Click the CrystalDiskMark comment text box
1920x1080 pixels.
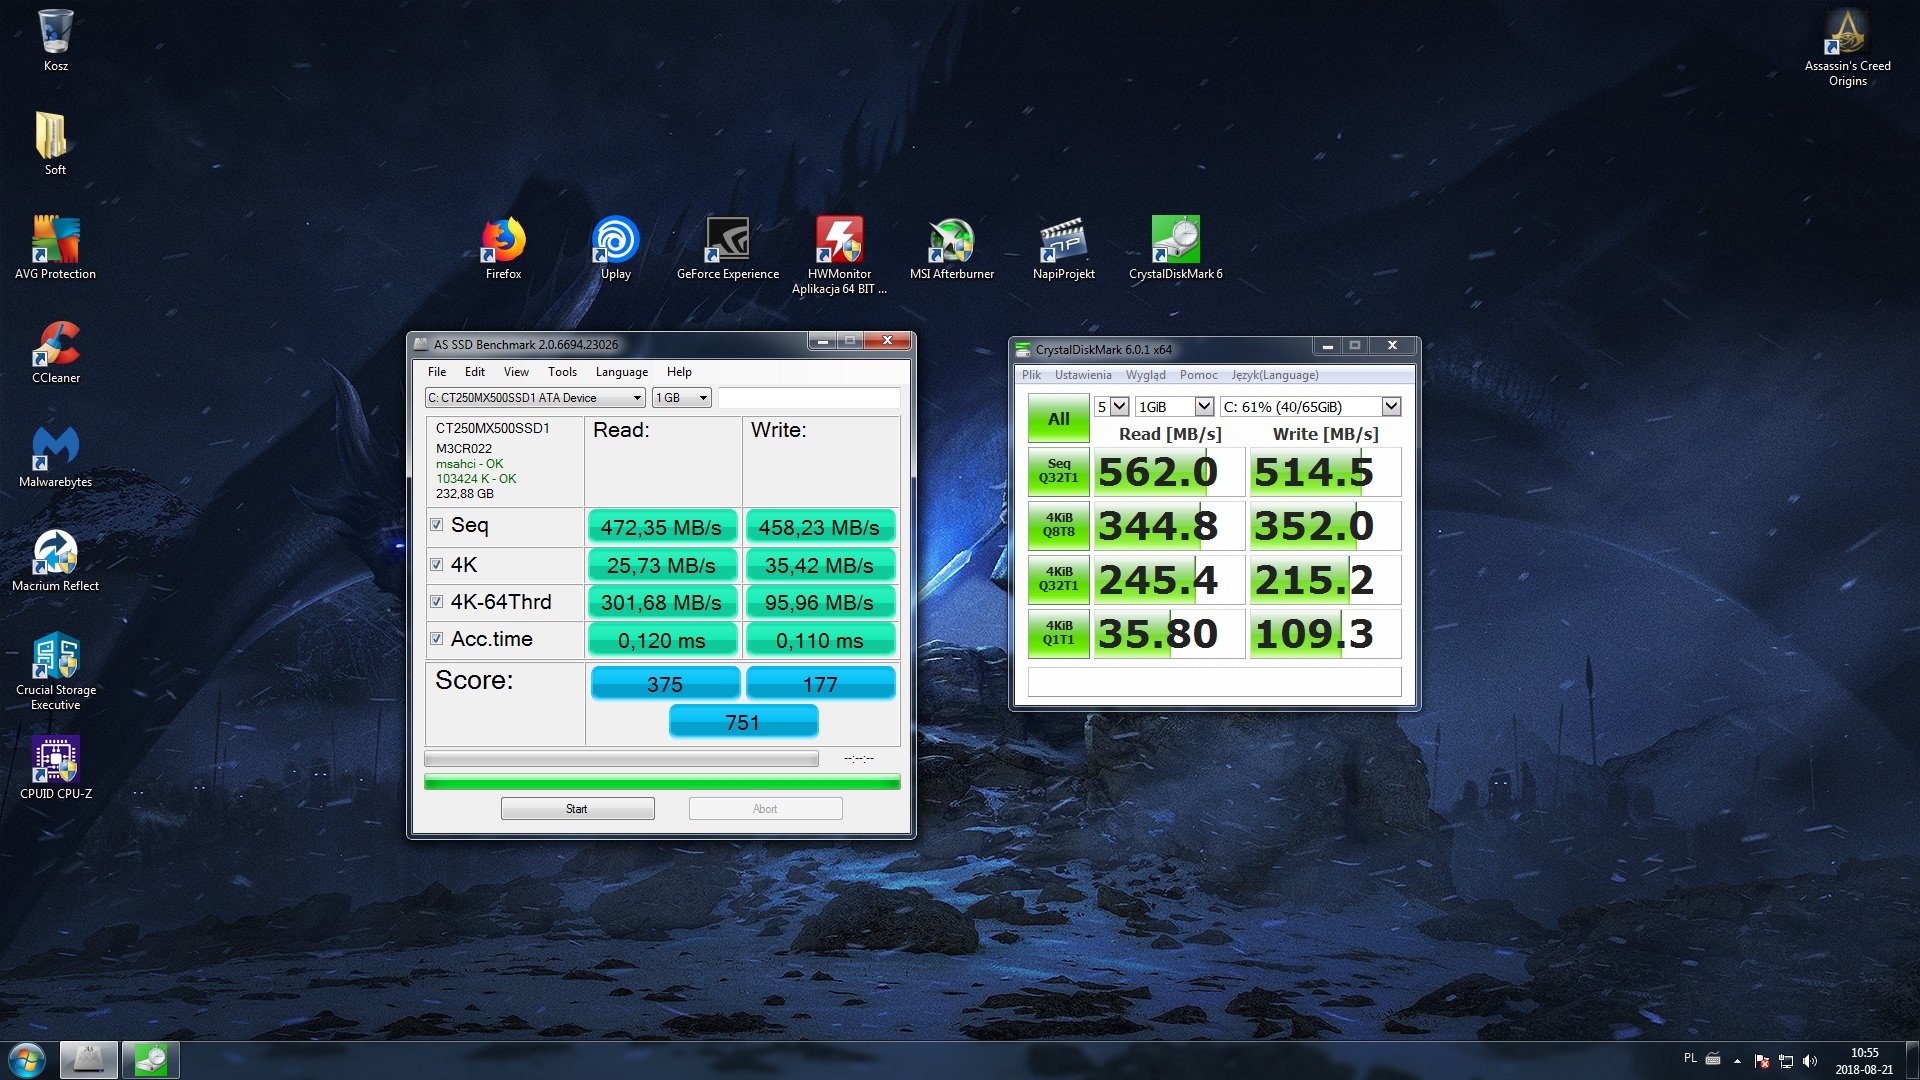(x=1214, y=682)
